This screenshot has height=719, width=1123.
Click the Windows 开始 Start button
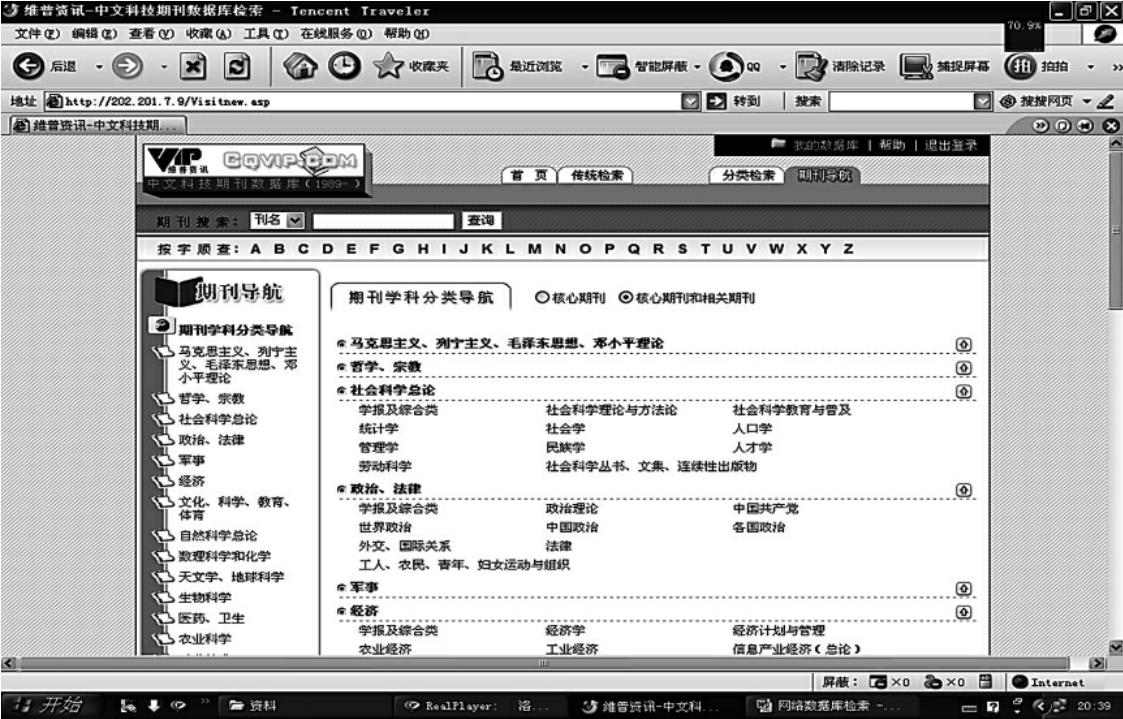point(47,705)
